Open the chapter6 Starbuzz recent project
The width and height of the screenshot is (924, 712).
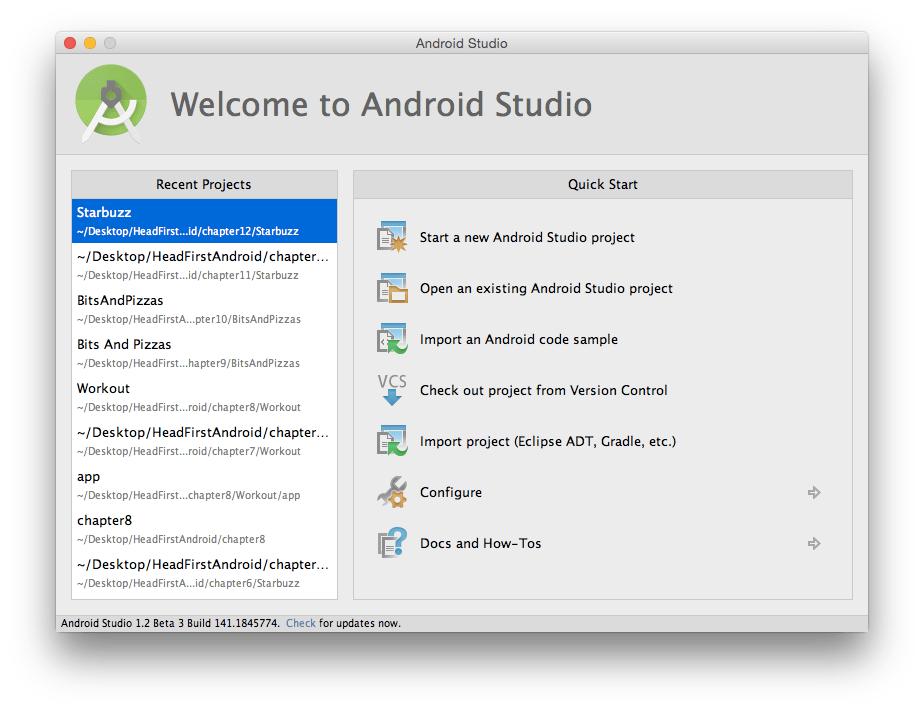(204, 573)
